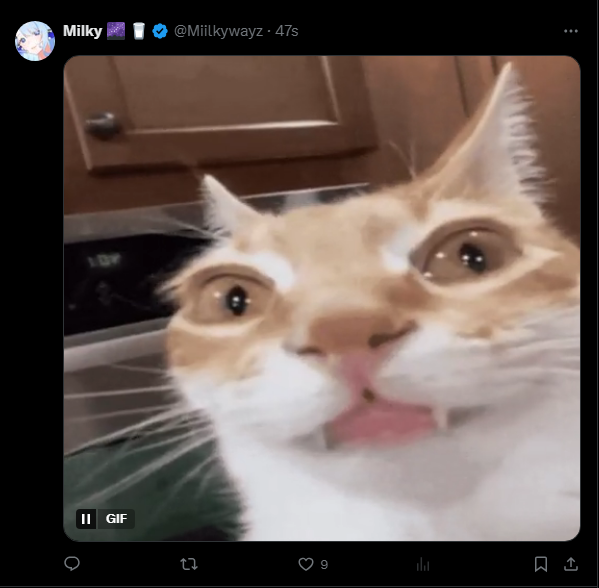The image size is (599, 588).
Task: Open the reply speech bubble icon
Action: point(72,564)
